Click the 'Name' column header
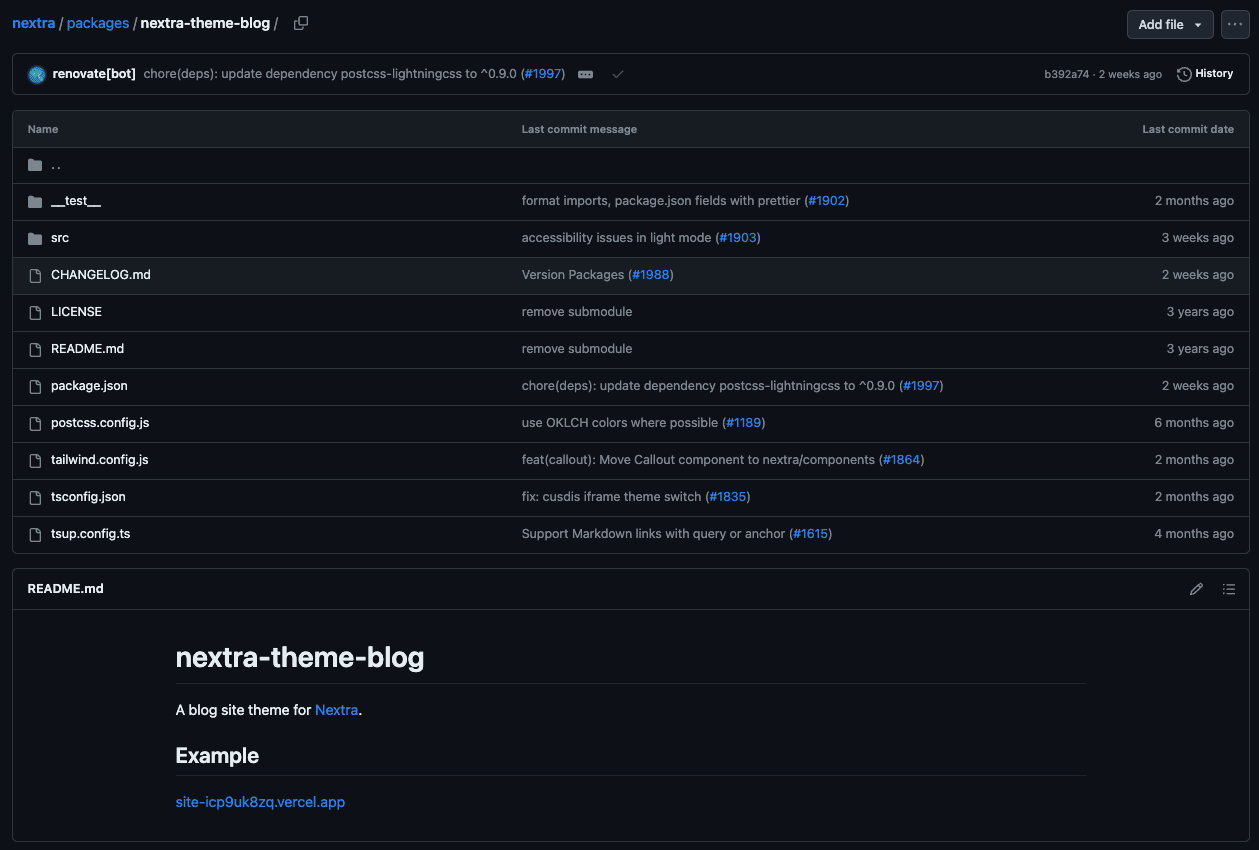 (43, 129)
